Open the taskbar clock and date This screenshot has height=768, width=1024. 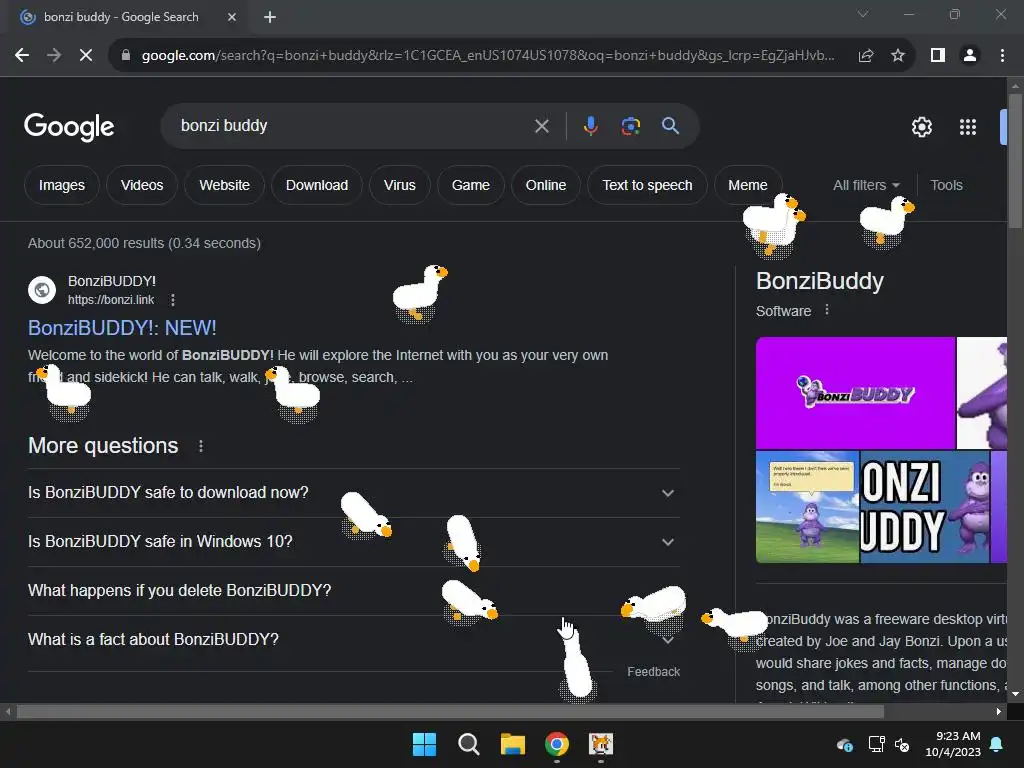pyautogui.click(x=953, y=744)
